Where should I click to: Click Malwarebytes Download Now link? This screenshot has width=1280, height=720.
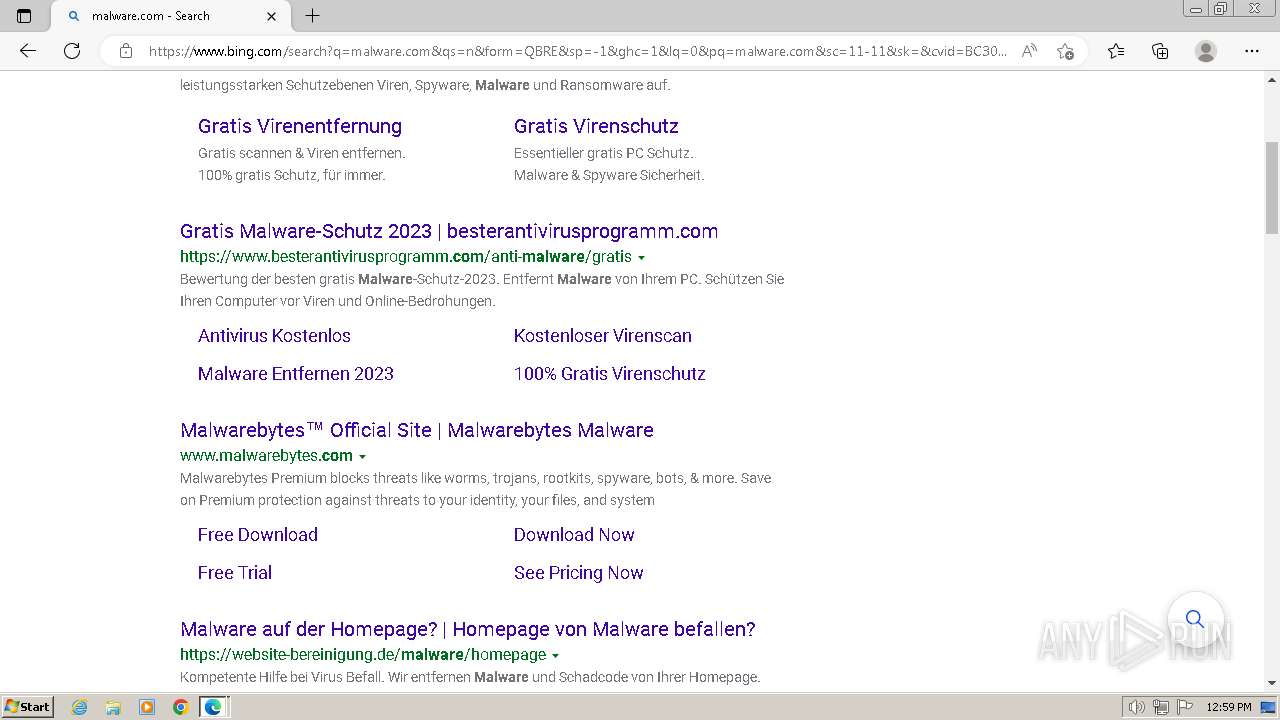click(574, 535)
